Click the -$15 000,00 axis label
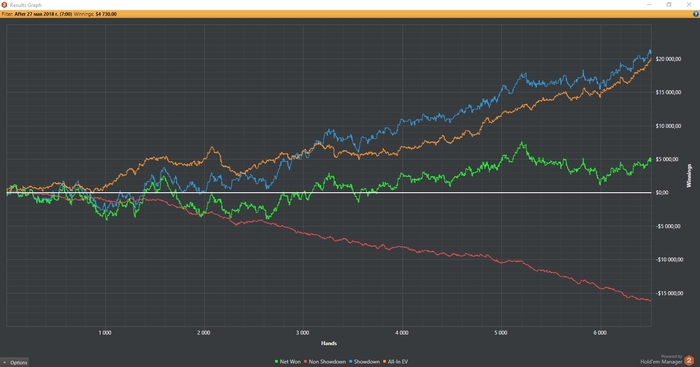Image resolution: width=700 pixels, height=367 pixels. (669, 293)
